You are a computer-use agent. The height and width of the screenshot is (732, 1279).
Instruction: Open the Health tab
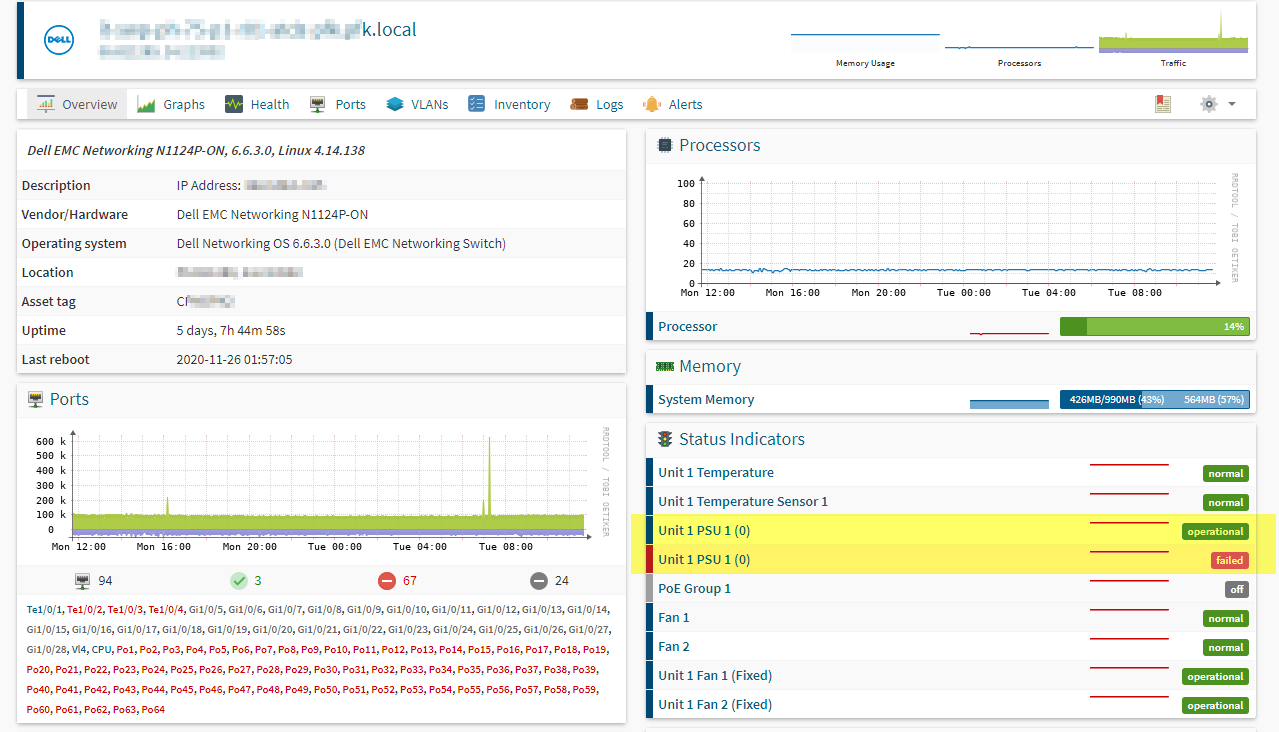pos(257,104)
